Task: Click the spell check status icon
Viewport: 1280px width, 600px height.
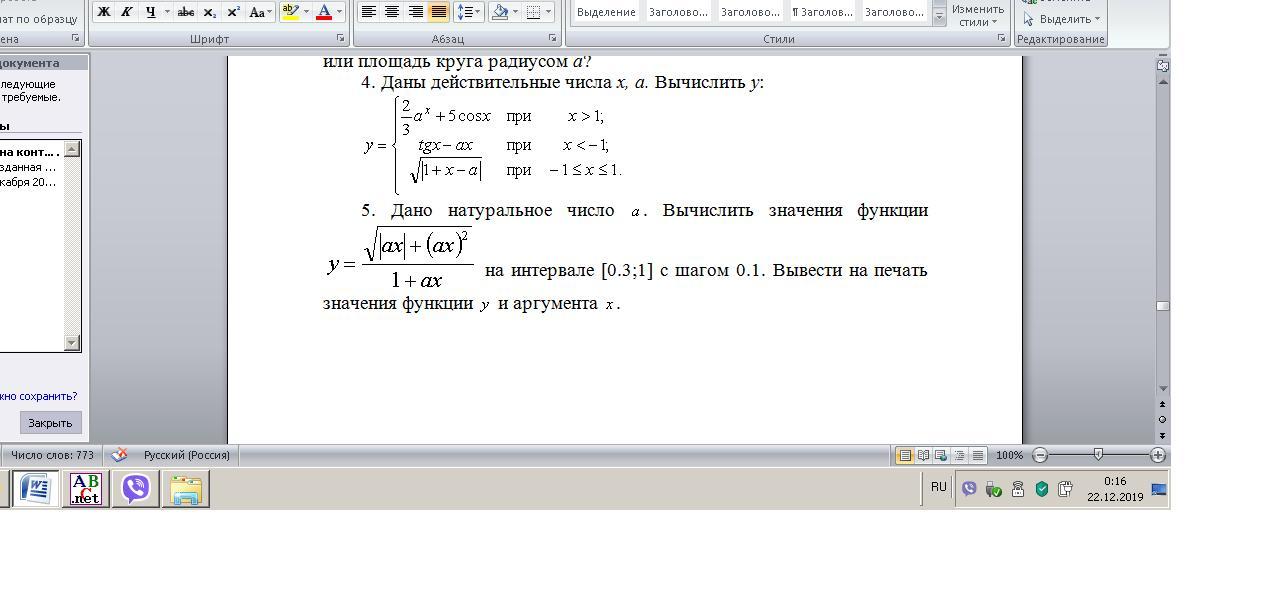Action: pyautogui.click(x=119, y=455)
